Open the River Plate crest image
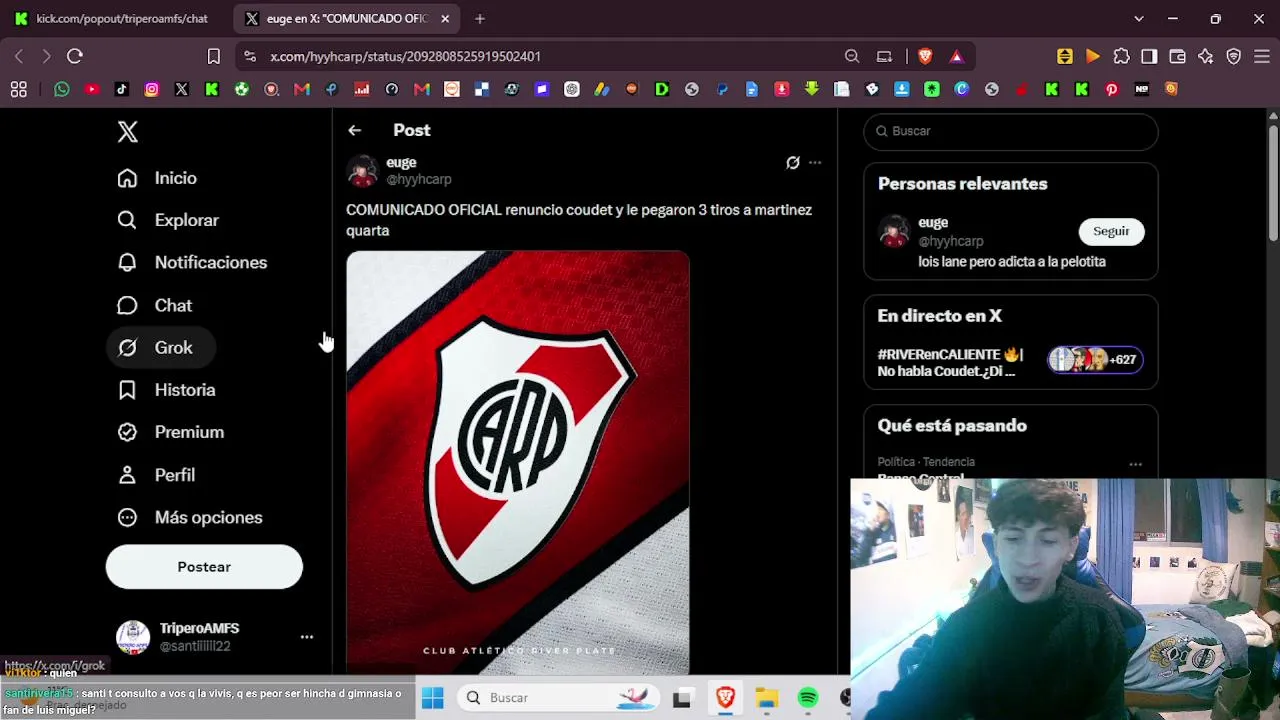 [x=518, y=462]
